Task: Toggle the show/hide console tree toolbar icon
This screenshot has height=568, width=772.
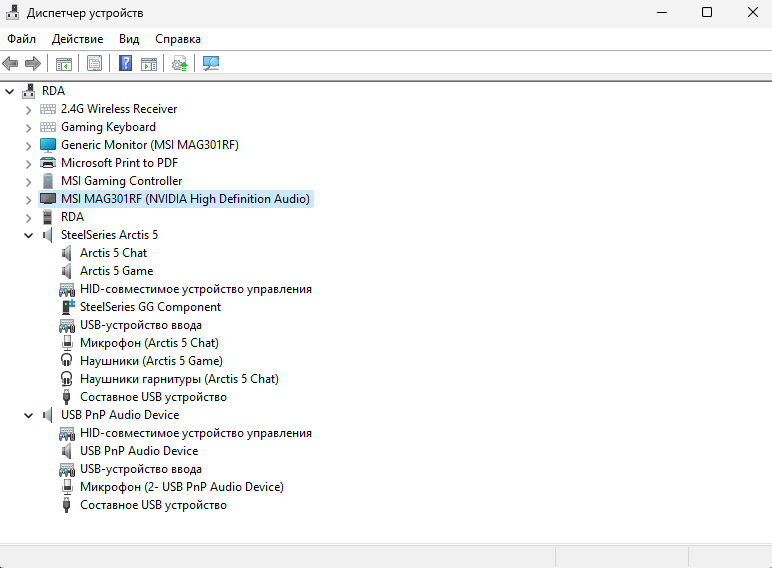Action: click(64, 63)
